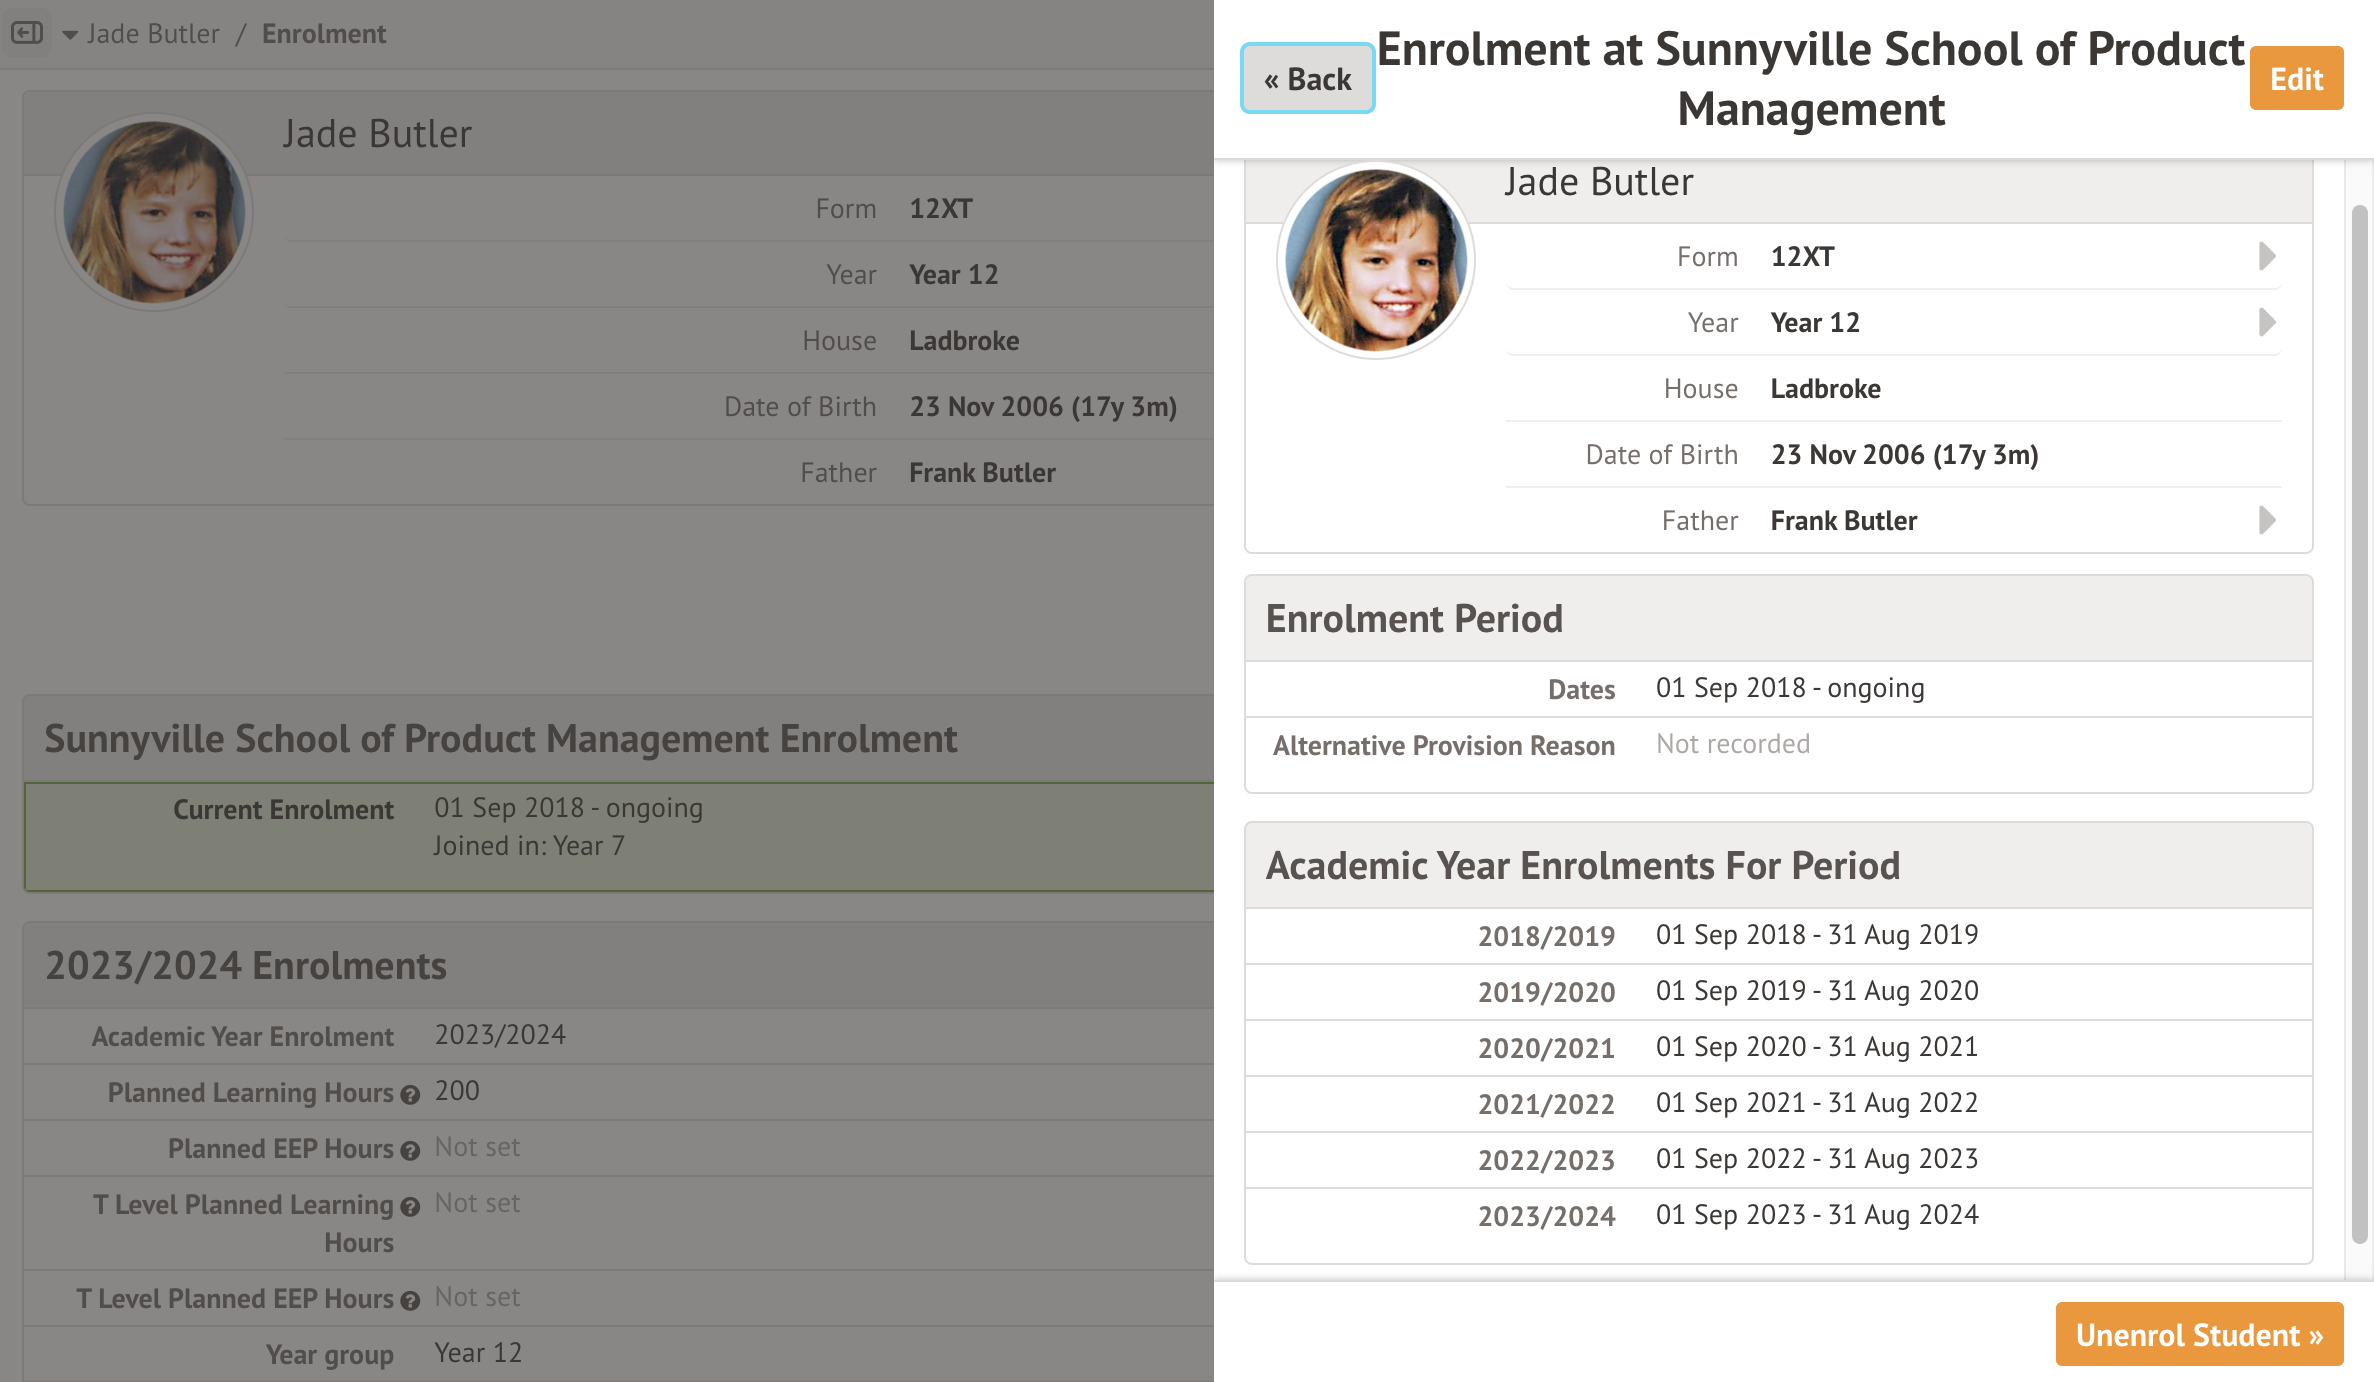Click Jade Butler's photo on background page
This screenshot has height=1382, width=2374.
coord(154,212)
